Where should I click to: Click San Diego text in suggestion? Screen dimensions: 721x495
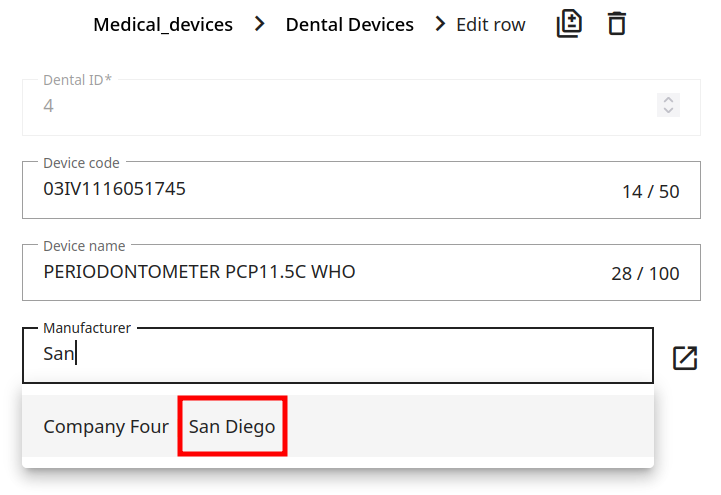coord(232,427)
